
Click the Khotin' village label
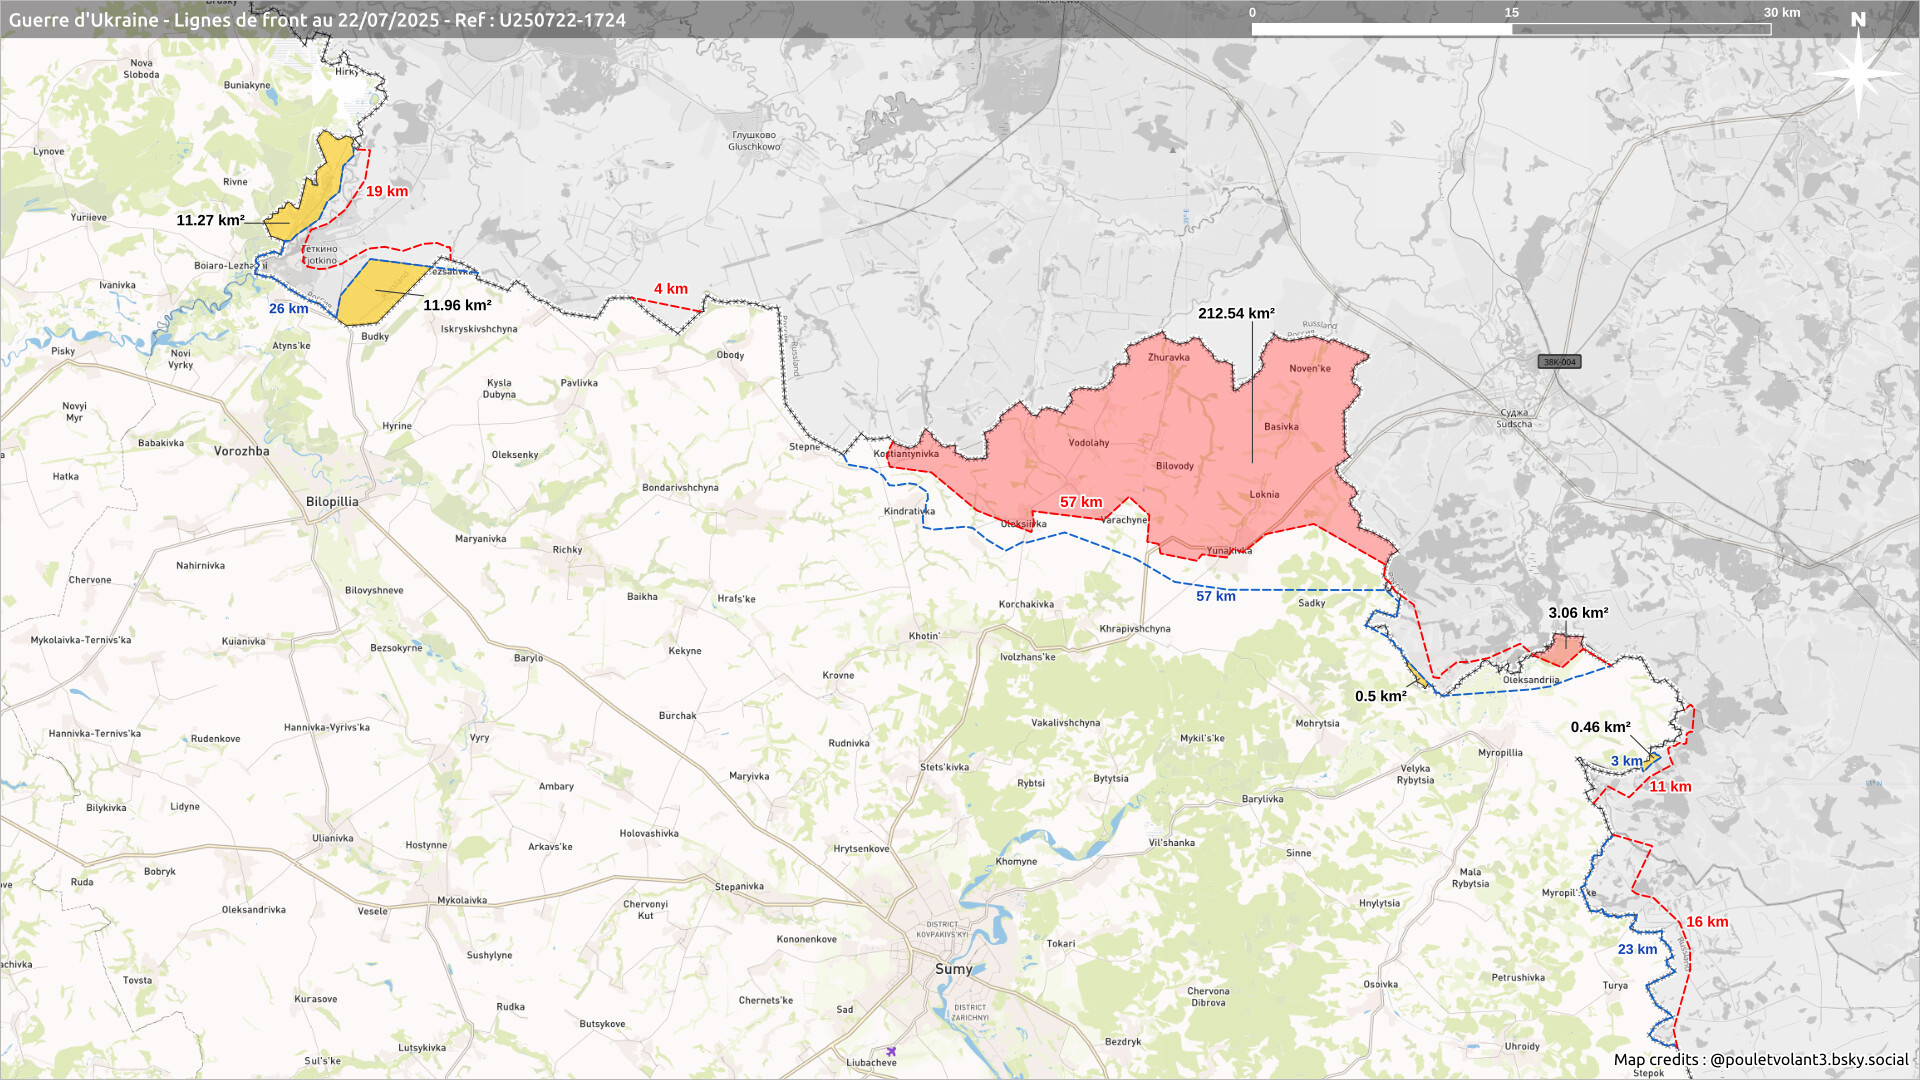[x=924, y=636]
